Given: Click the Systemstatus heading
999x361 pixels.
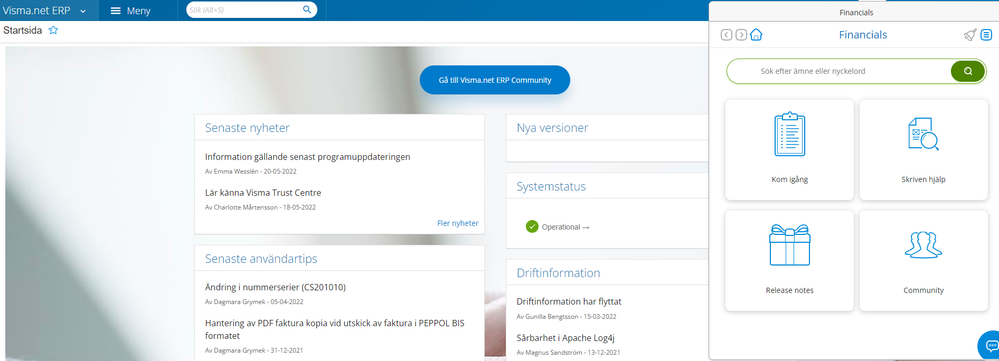Looking at the screenshot, I should pos(551,187).
